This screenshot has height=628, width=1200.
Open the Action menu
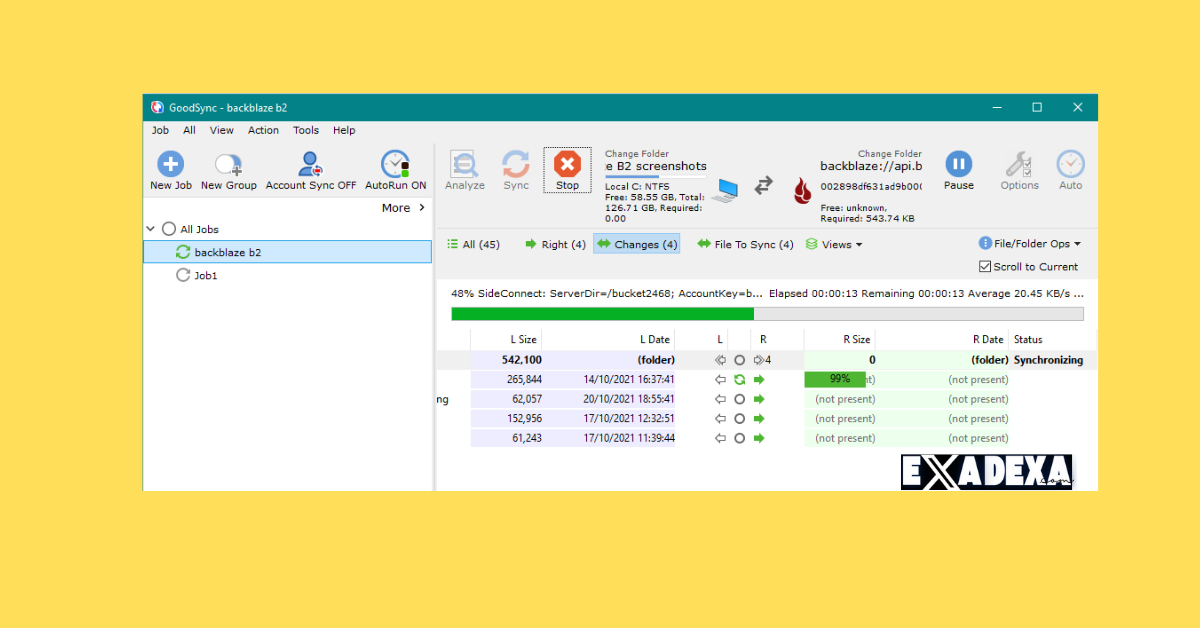pos(263,130)
